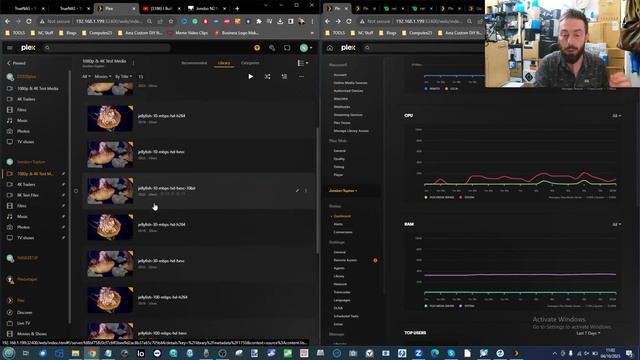Click the yellow Plex Pass badge icon
Viewport: 640px width, 360px height.
pyautogui.click(x=257, y=48)
